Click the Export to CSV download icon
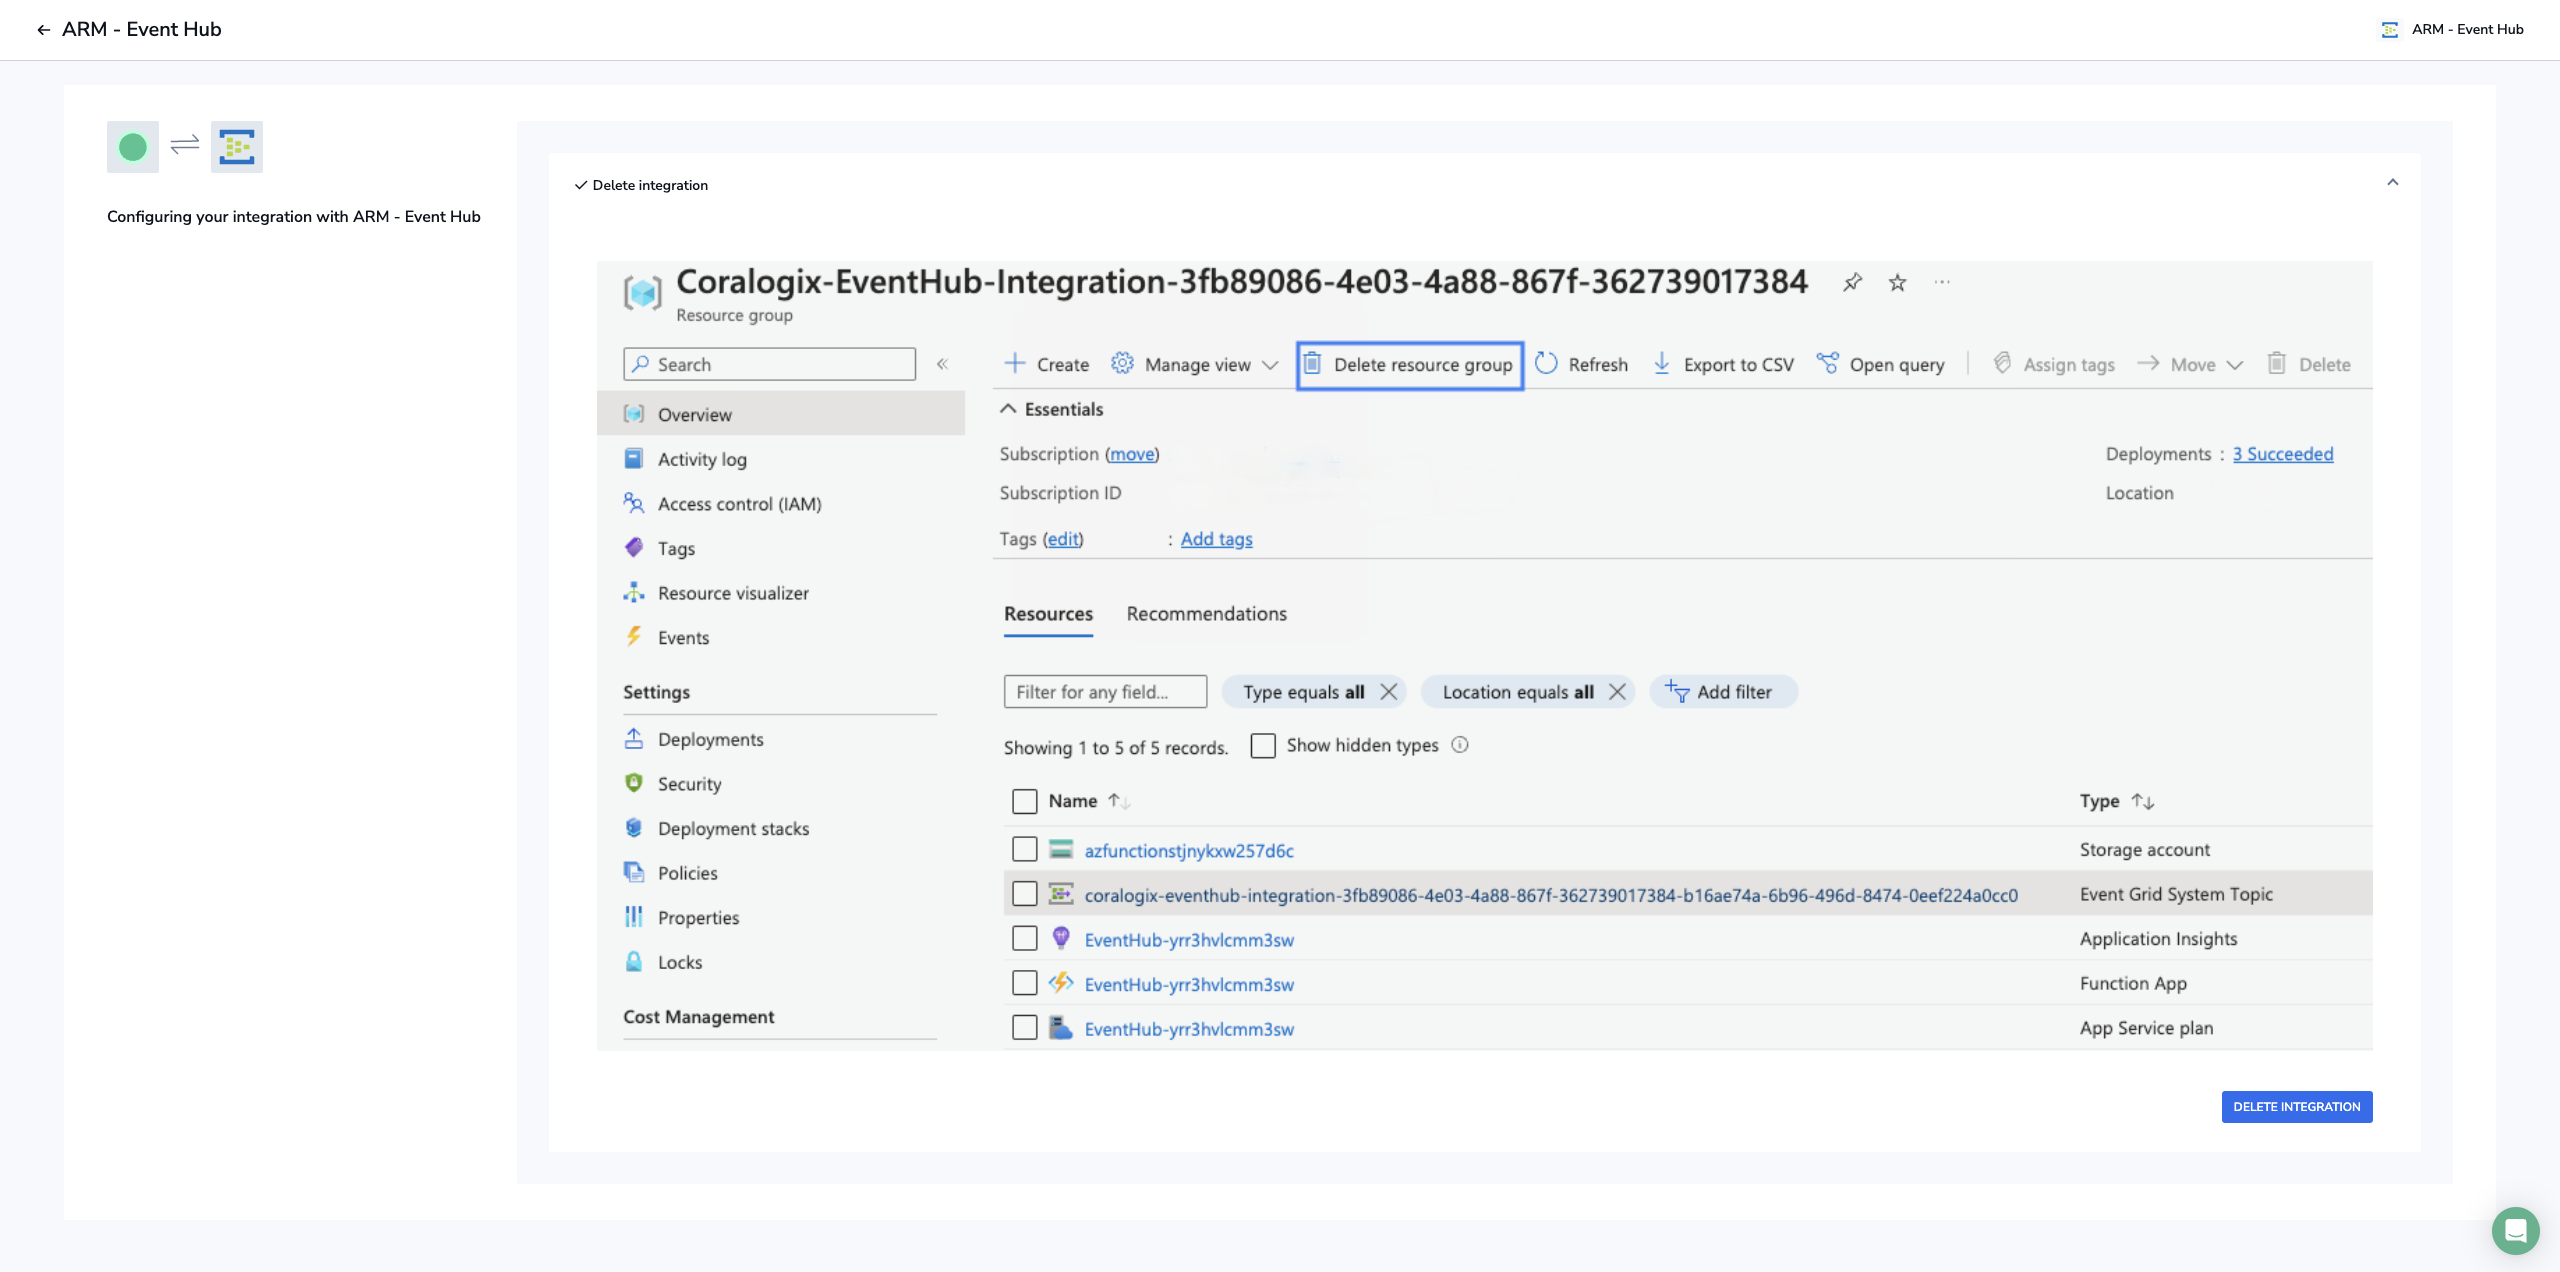The image size is (2560, 1272). (1661, 363)
